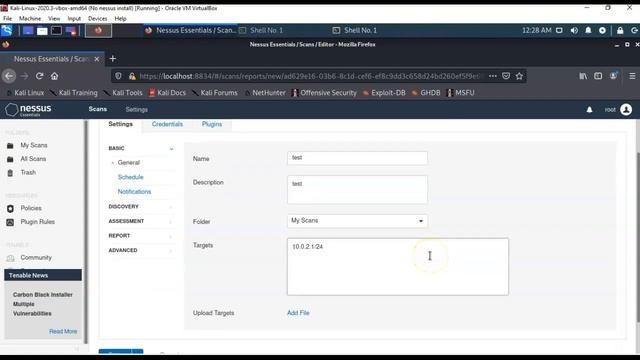Open the Offensive Security bookmark
This screenshot has height=360, width=640.
(324, 93)
